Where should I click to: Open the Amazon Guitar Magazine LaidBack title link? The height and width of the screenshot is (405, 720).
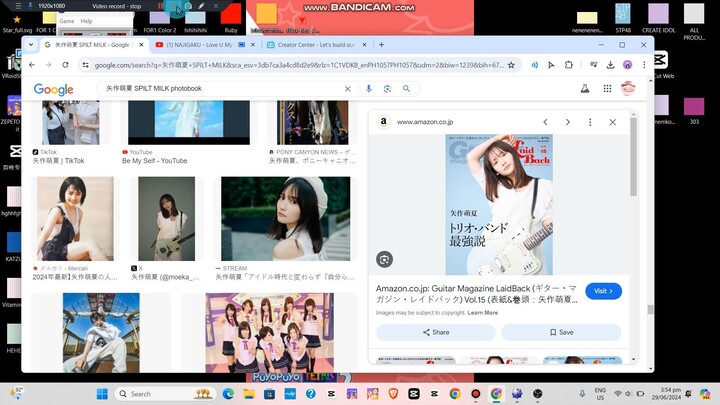477,294
